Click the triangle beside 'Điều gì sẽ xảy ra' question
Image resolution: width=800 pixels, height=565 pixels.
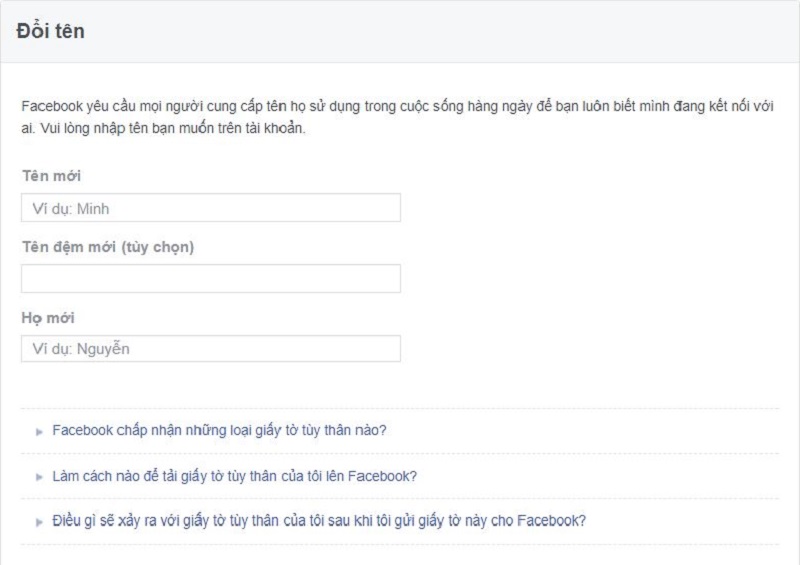click(x=39, y=522)
